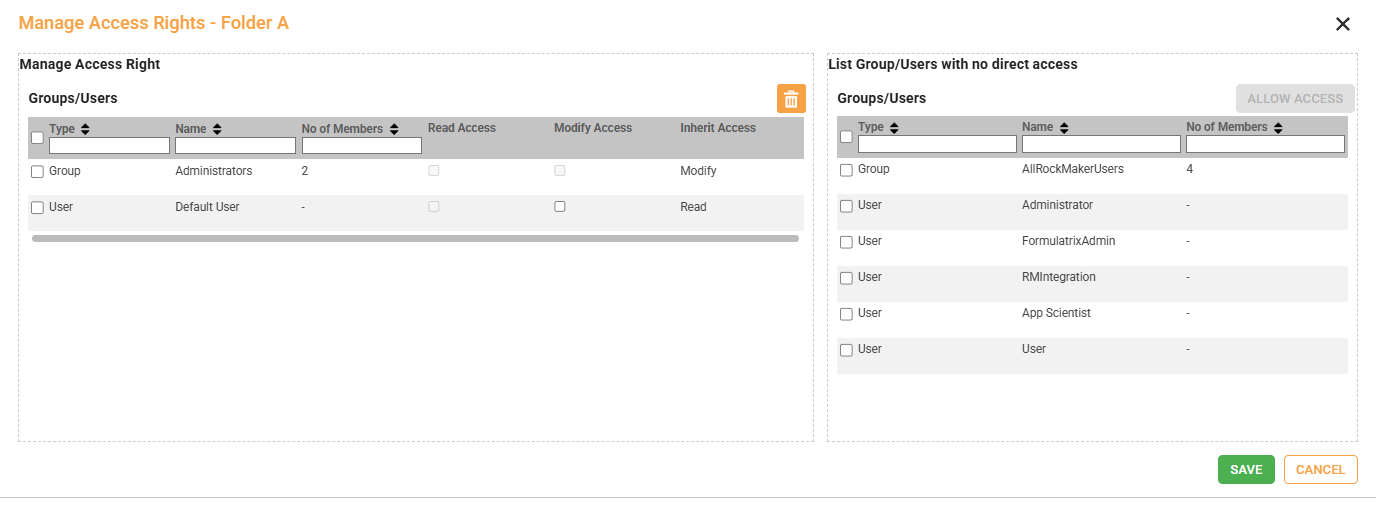Enable Modify Access for Default User
The width and height of the screenshot is (1376, 505).
(x=560, y=207)
